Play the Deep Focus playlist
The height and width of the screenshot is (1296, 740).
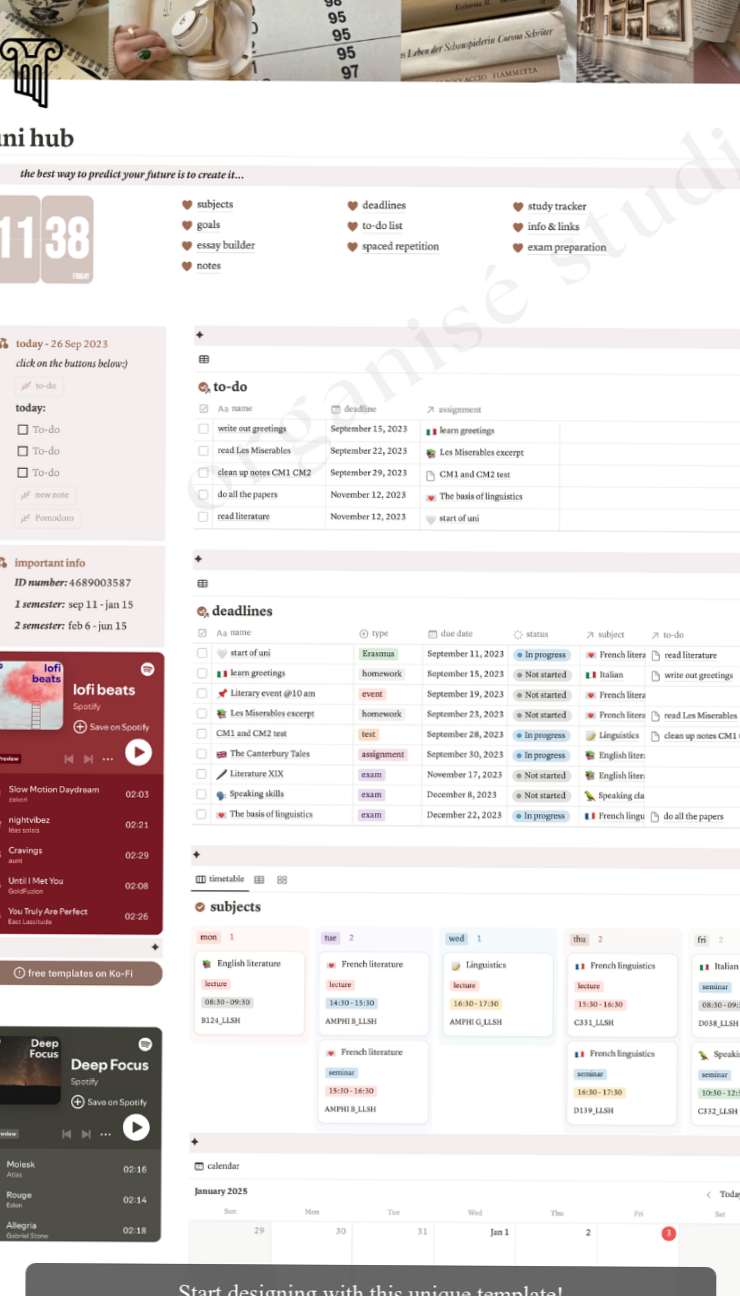point(136,1128)
